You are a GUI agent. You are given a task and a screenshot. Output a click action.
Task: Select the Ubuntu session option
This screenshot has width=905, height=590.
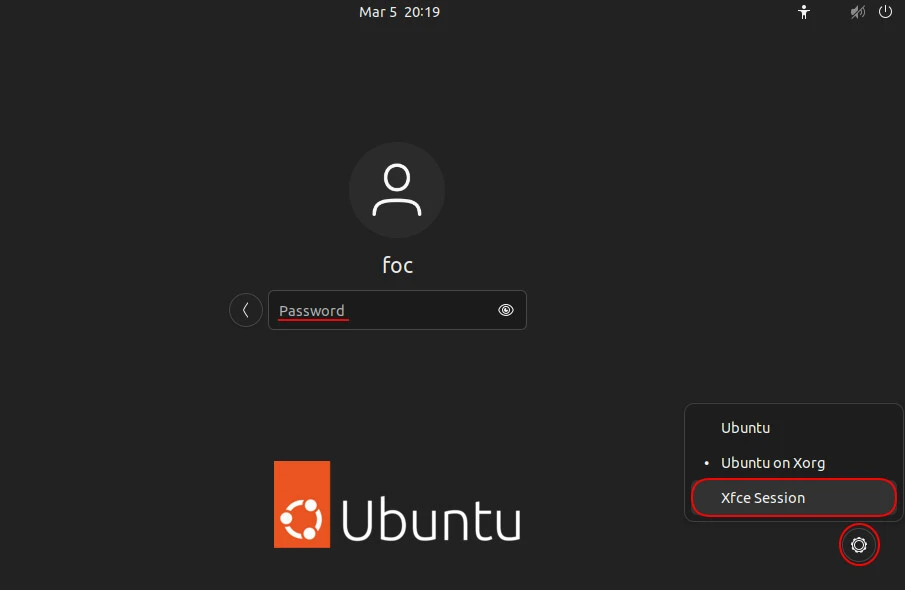coord(746,428)
